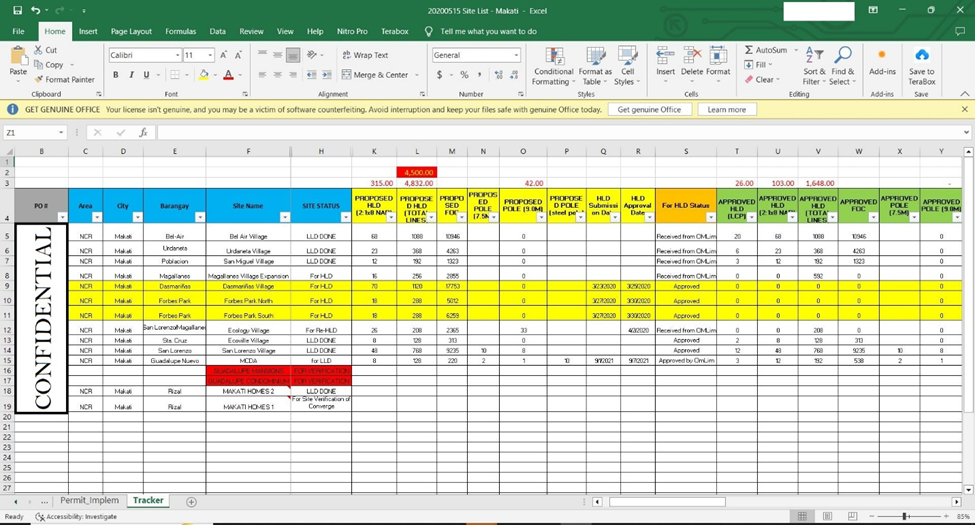The height and width of the screenshot is (525, 975).
Task: Select the Dasmariñas Village cell
Action: coord(248,286)
